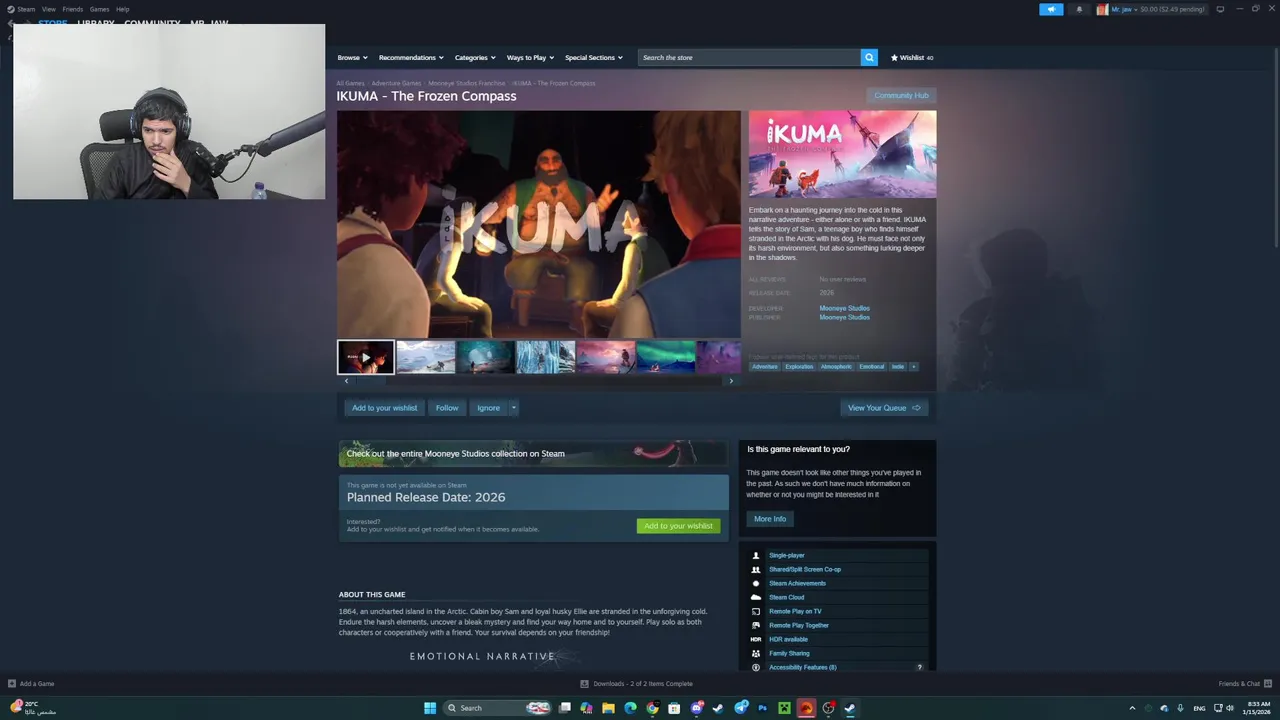The width and height of the screenshot is (1280, 720).
Task: Open dropdown arrow next to Ignore
Action: point(514,408)
